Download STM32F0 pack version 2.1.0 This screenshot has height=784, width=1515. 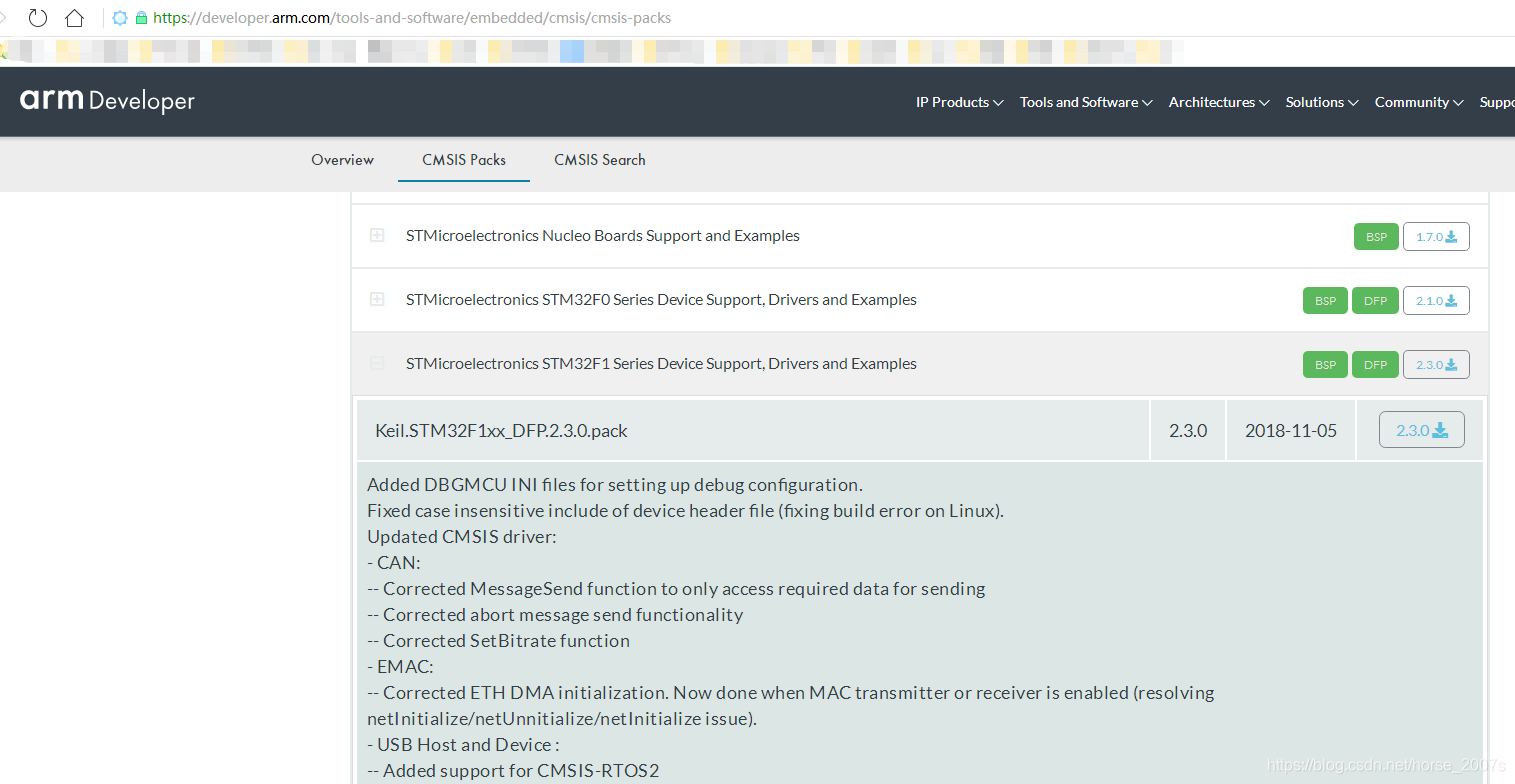pyautogui.click(x=1436, y=301)
